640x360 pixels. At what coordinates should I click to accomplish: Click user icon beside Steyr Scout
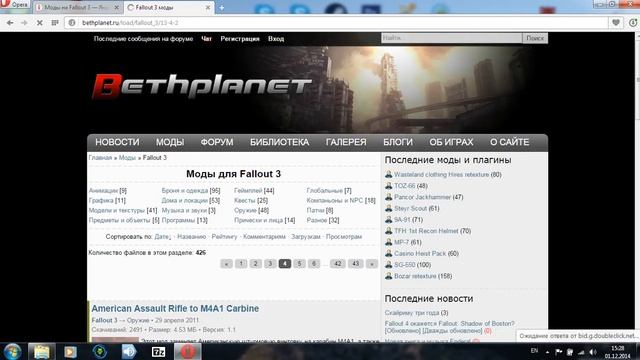click(x=388, y=208)
